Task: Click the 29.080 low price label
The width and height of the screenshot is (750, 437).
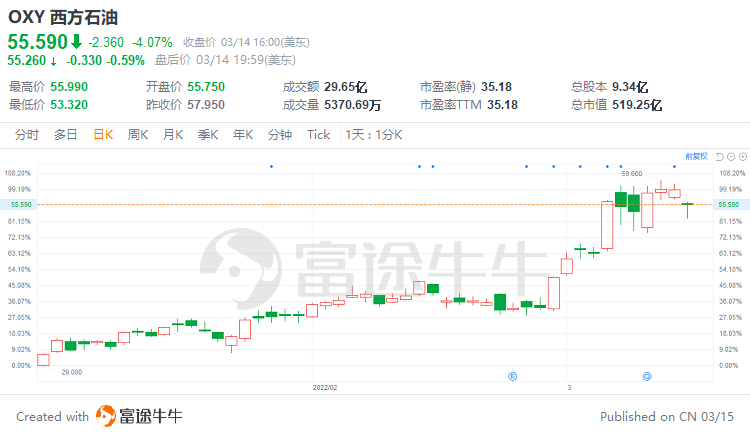Action: click(72, 372)
